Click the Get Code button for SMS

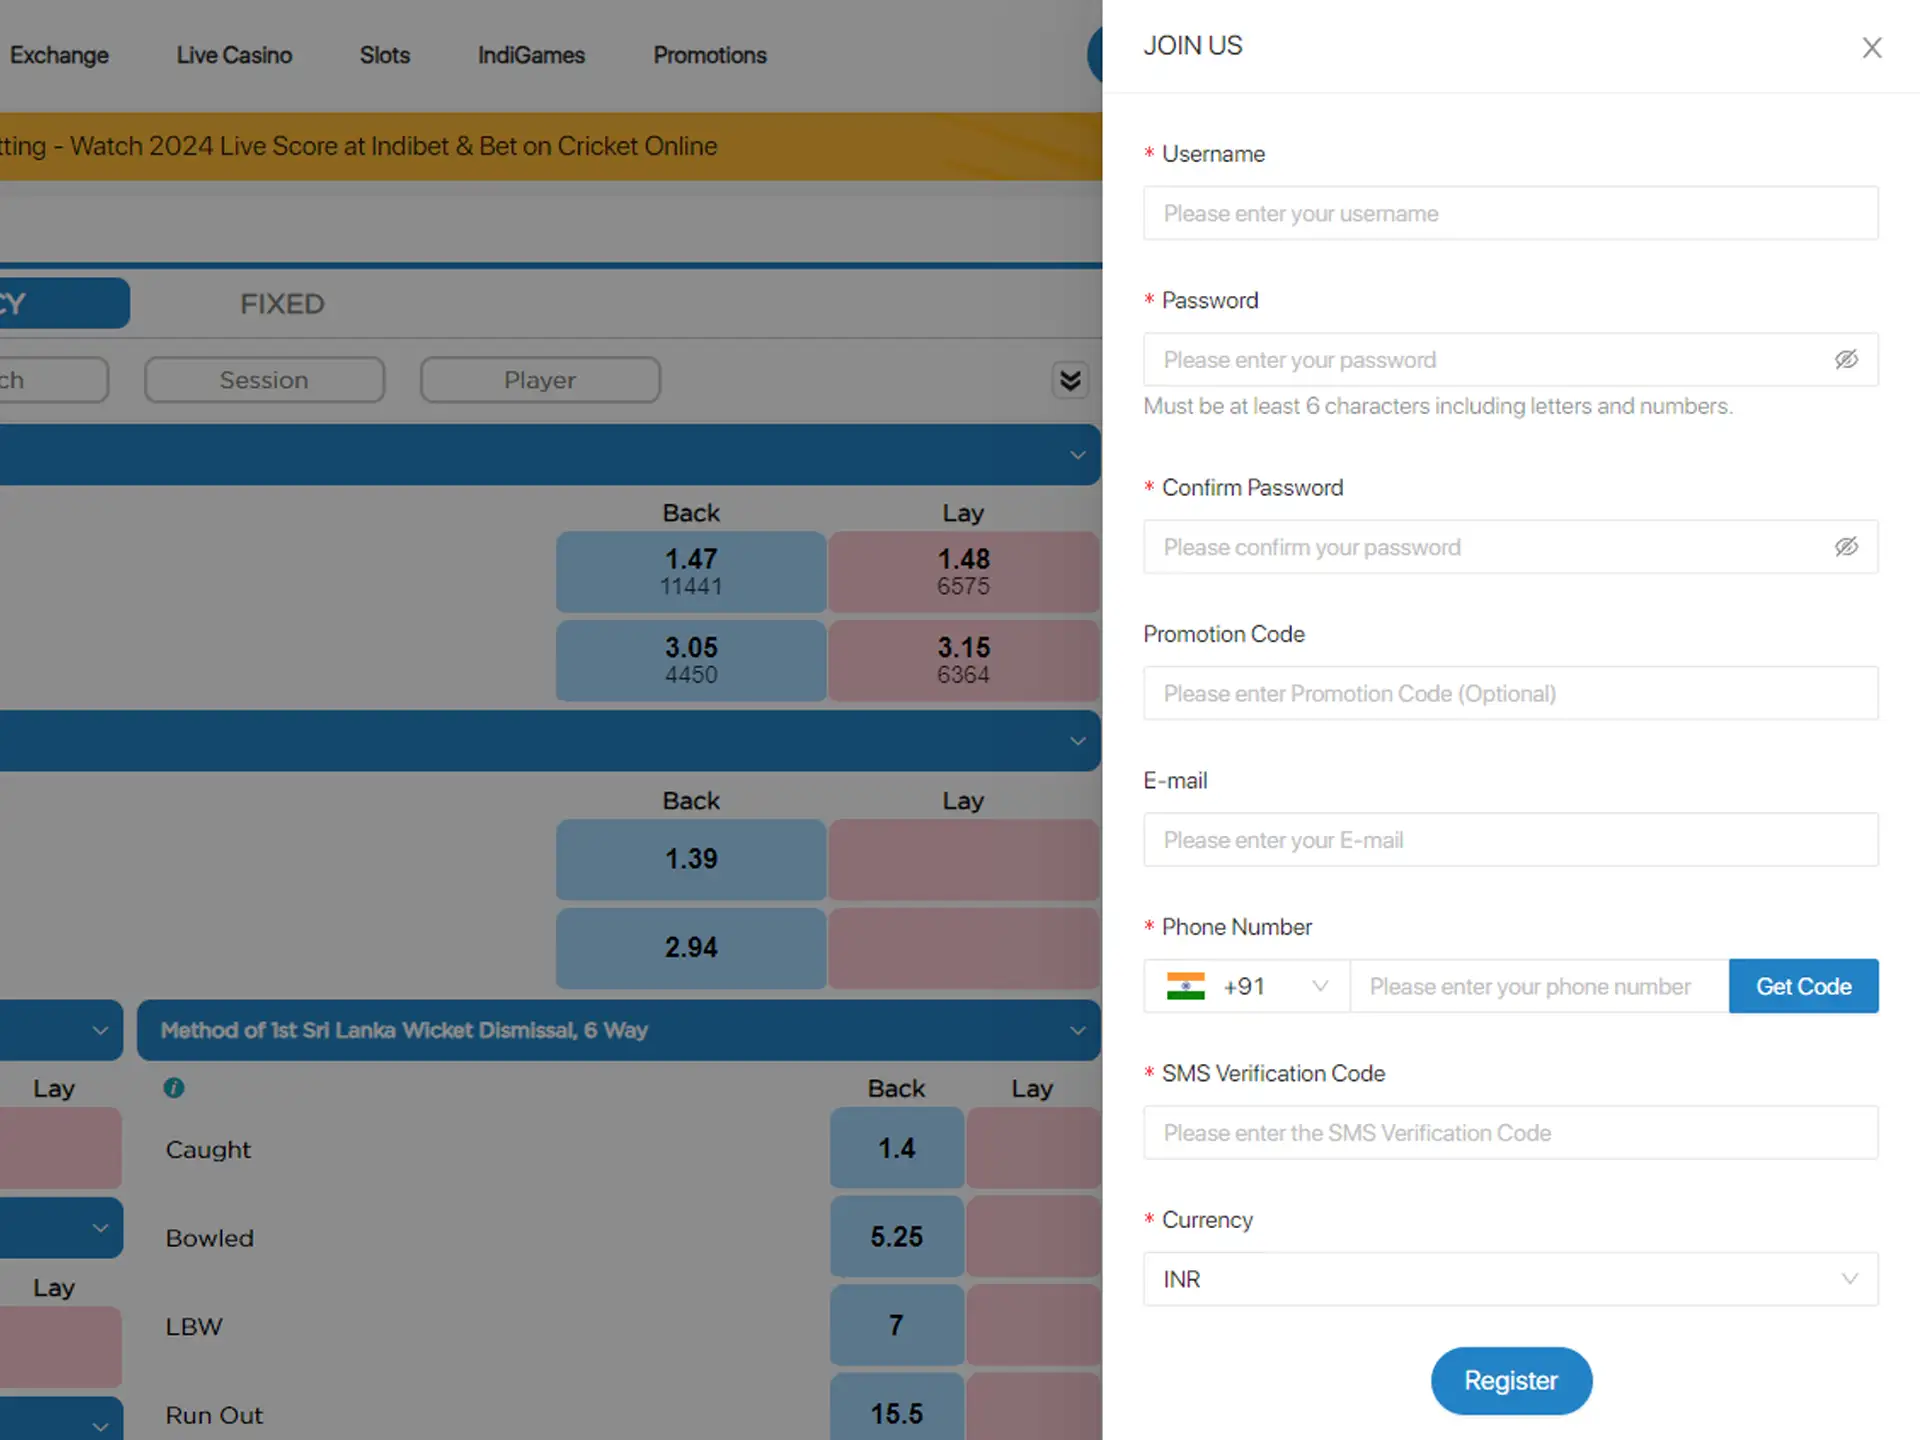[x=1804, y=985]
